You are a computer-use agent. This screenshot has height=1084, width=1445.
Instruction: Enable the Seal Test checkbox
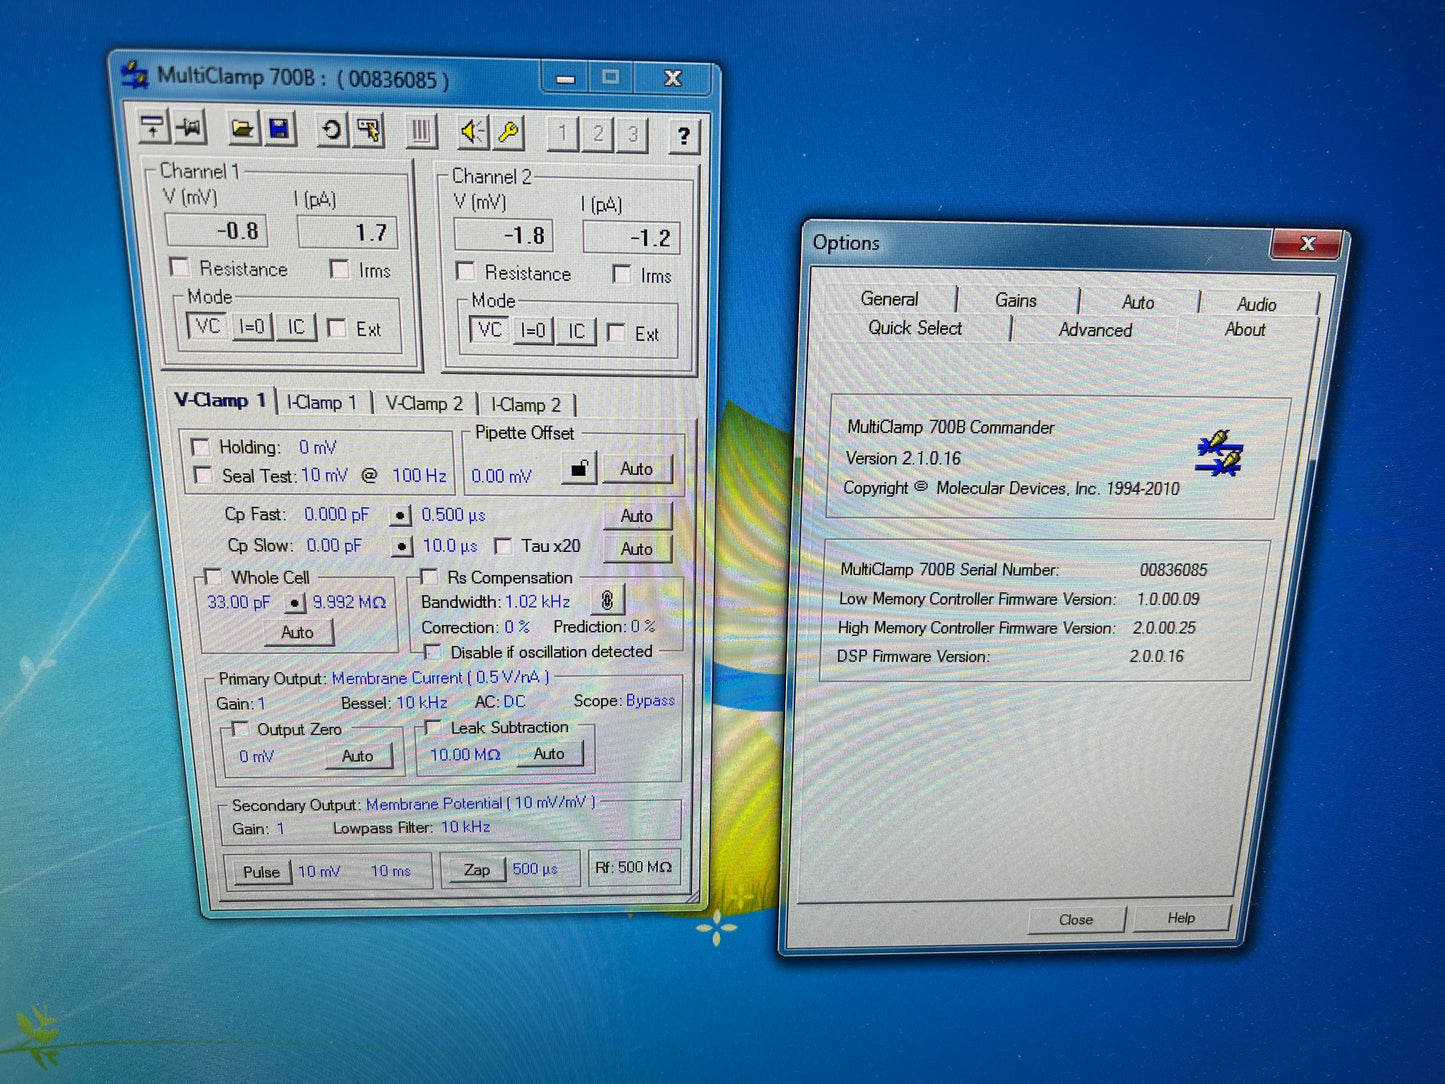pyautogui.click(x=203, y=476)
